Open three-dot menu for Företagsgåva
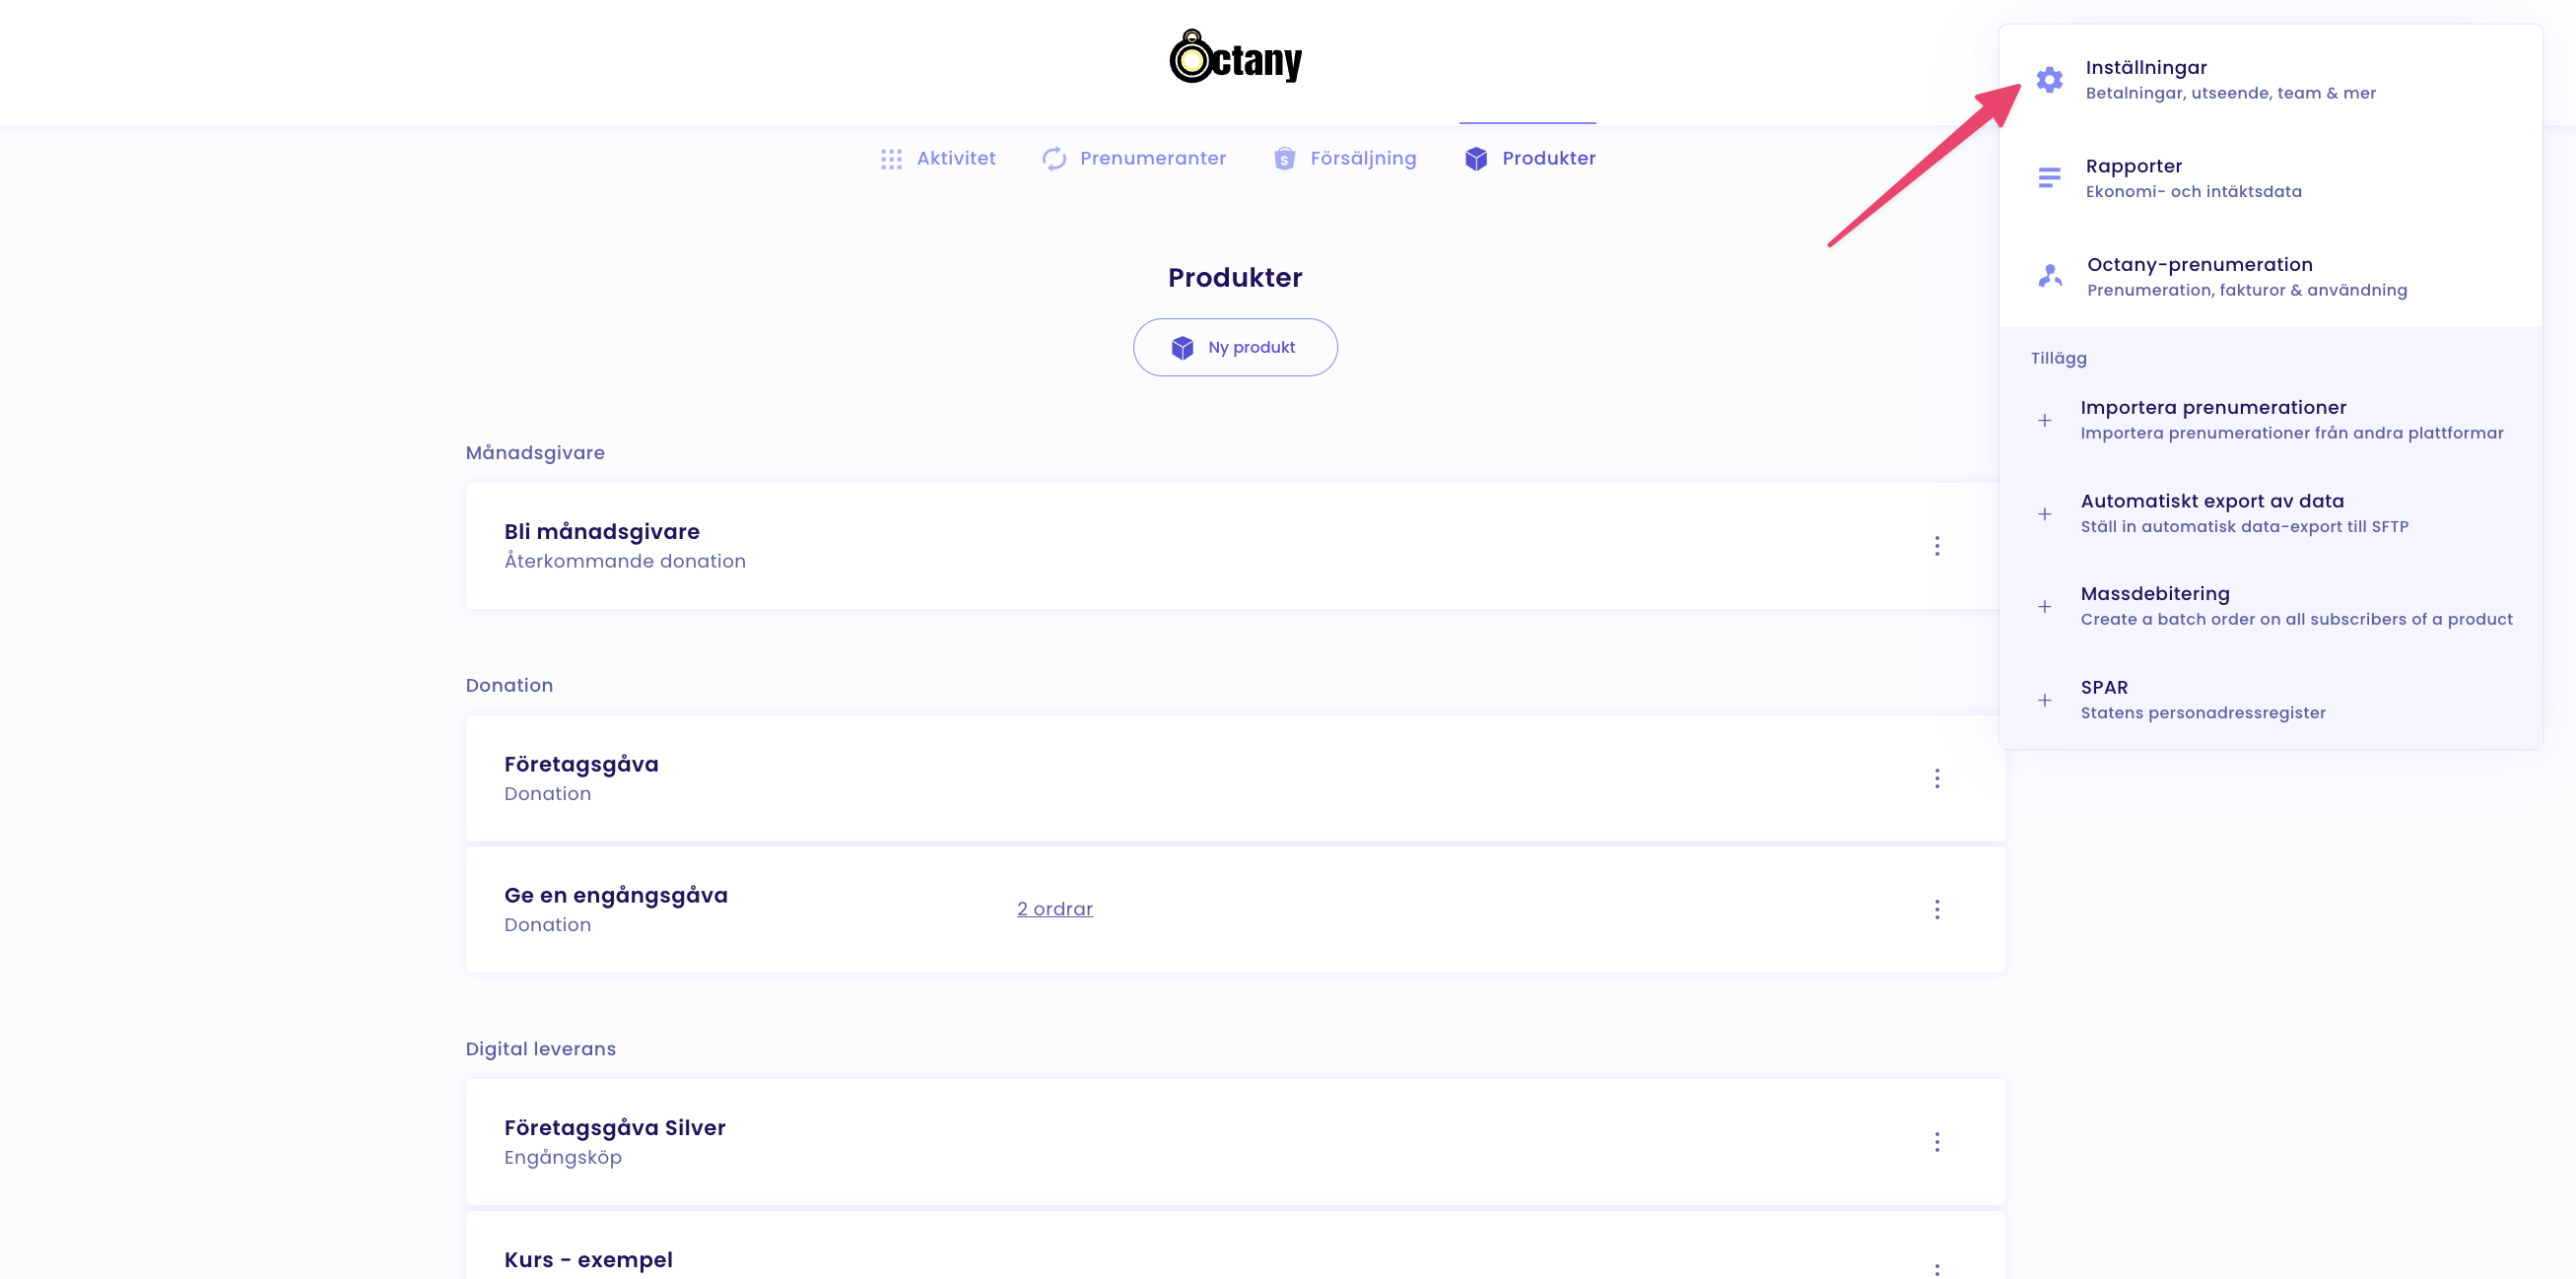This screenshot has width=2576, height=1279. click(1936, 778)
